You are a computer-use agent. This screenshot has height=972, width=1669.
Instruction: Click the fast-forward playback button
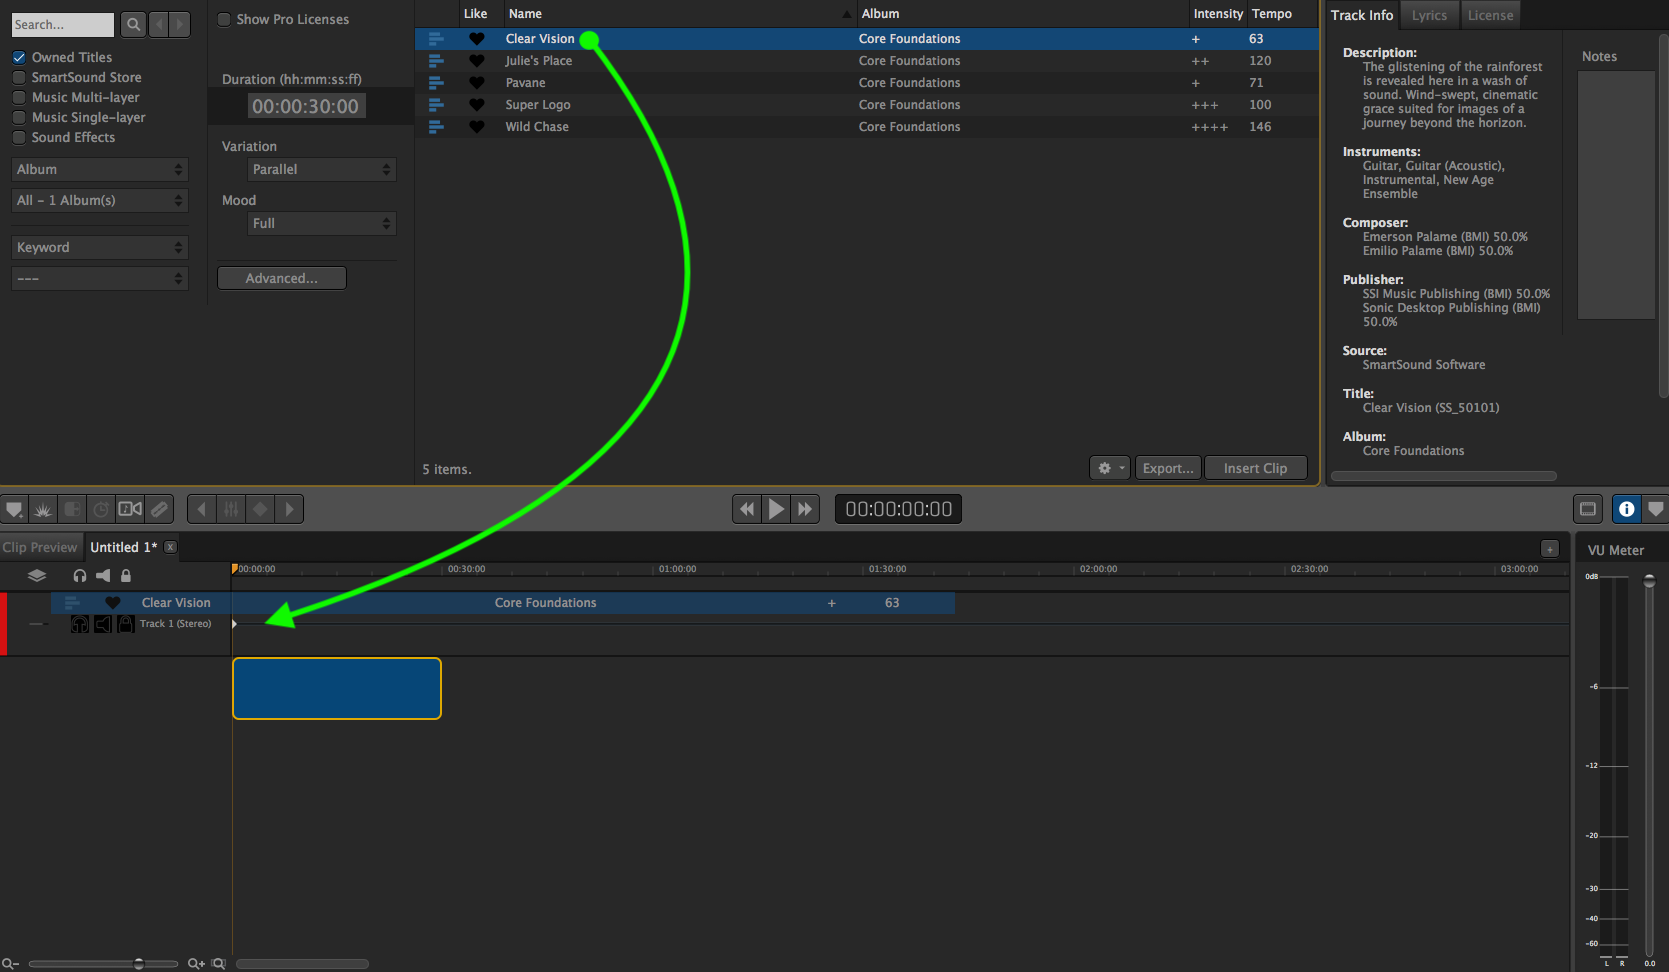(x=805, y=509)
